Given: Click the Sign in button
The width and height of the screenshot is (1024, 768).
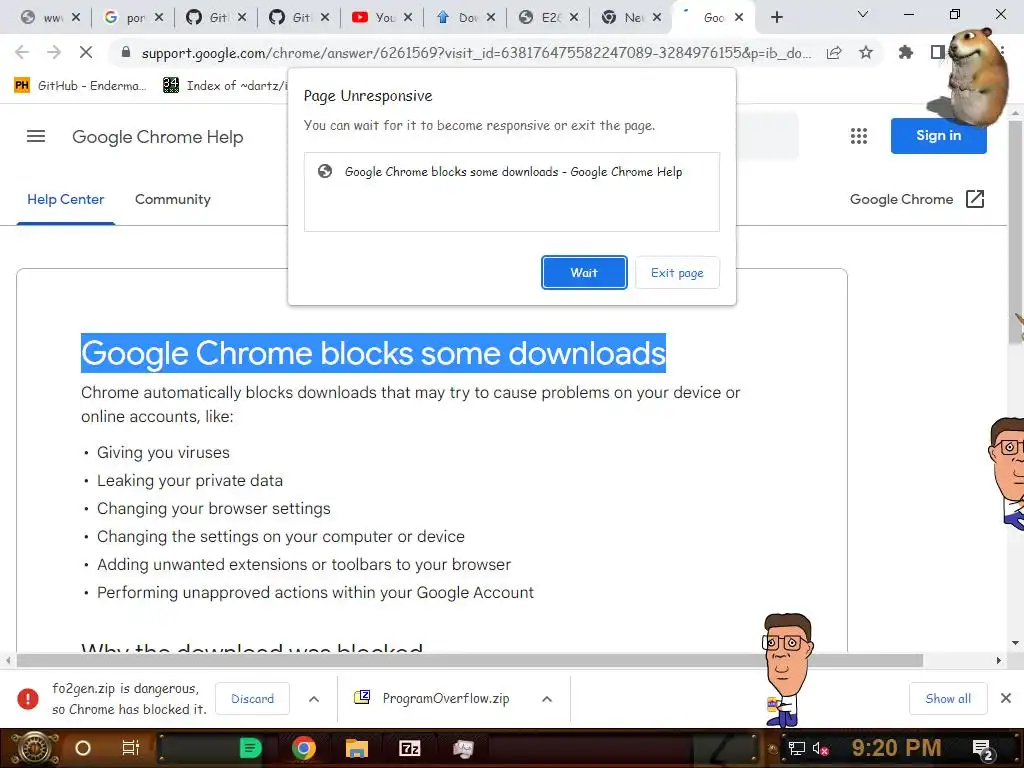Looking at the screenshot, I should click(938, 136).
